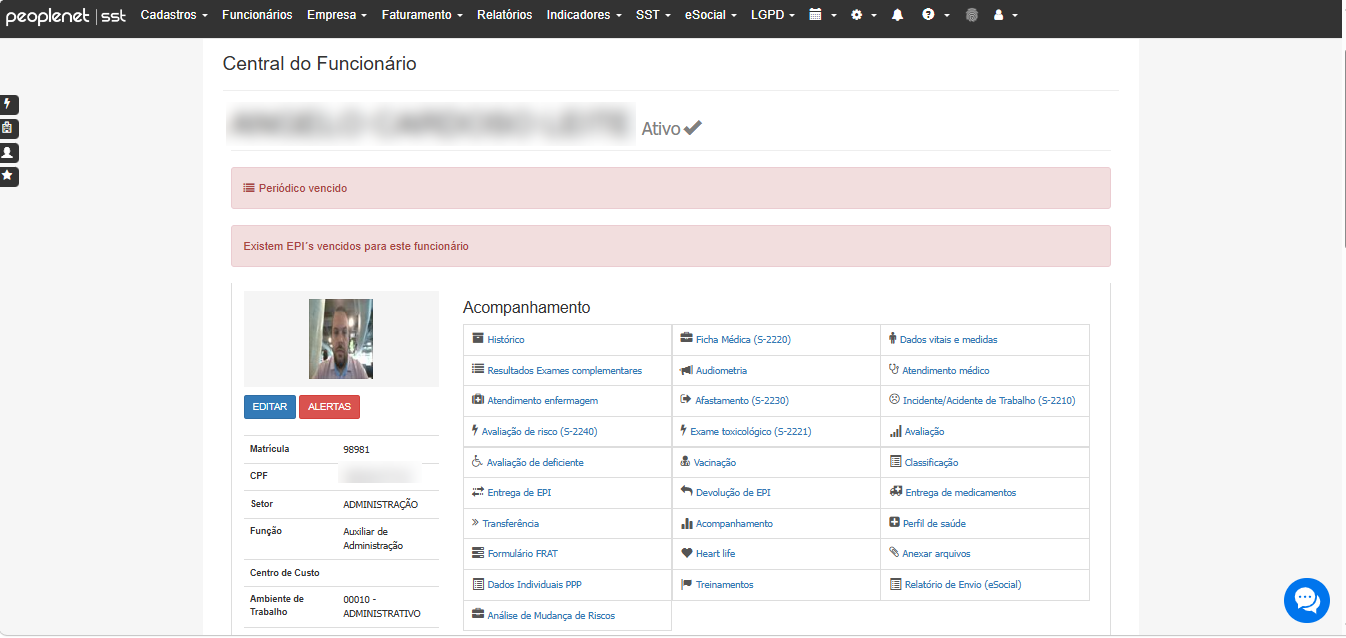Click the person icon in left sidebar
The image size is (1346, 638).
(8, 152)
